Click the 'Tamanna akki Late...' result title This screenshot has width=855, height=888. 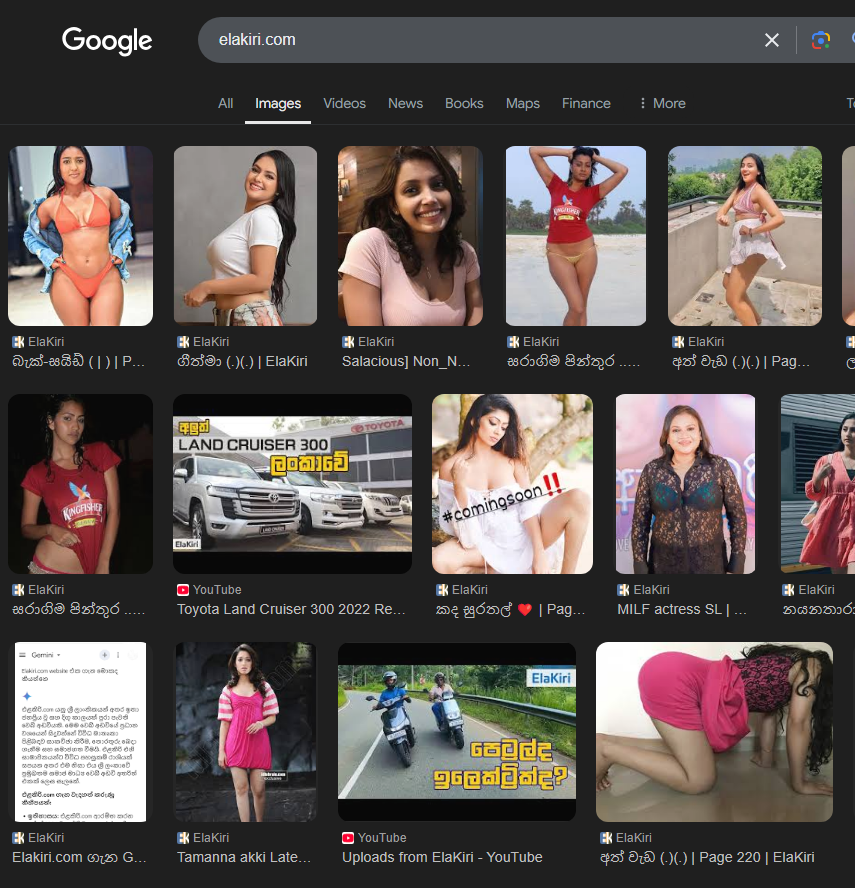click(244, 857)
